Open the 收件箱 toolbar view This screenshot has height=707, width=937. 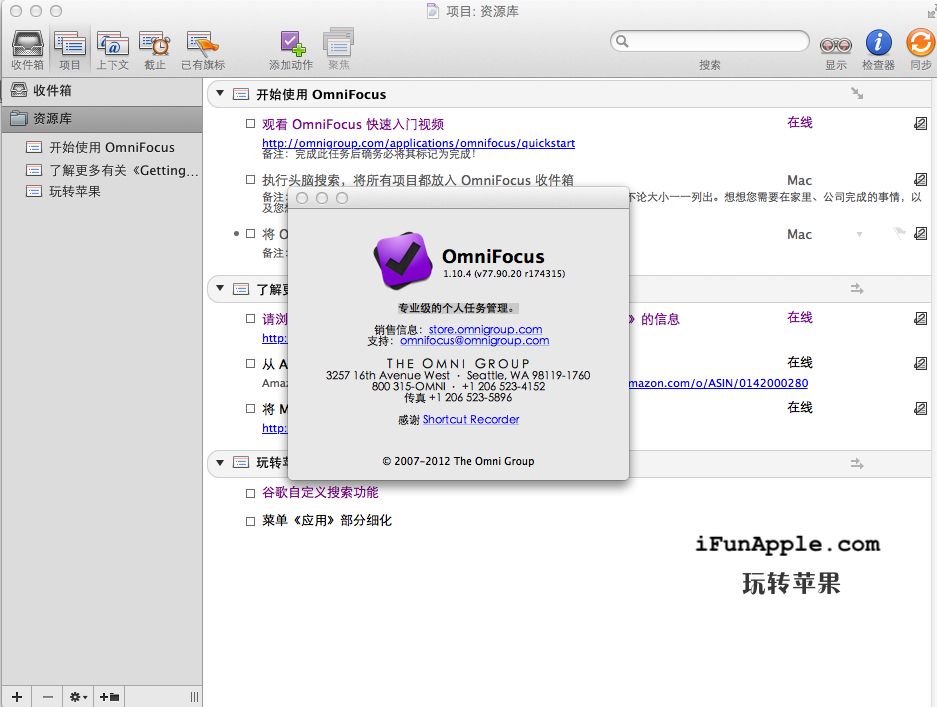(27, 50)
